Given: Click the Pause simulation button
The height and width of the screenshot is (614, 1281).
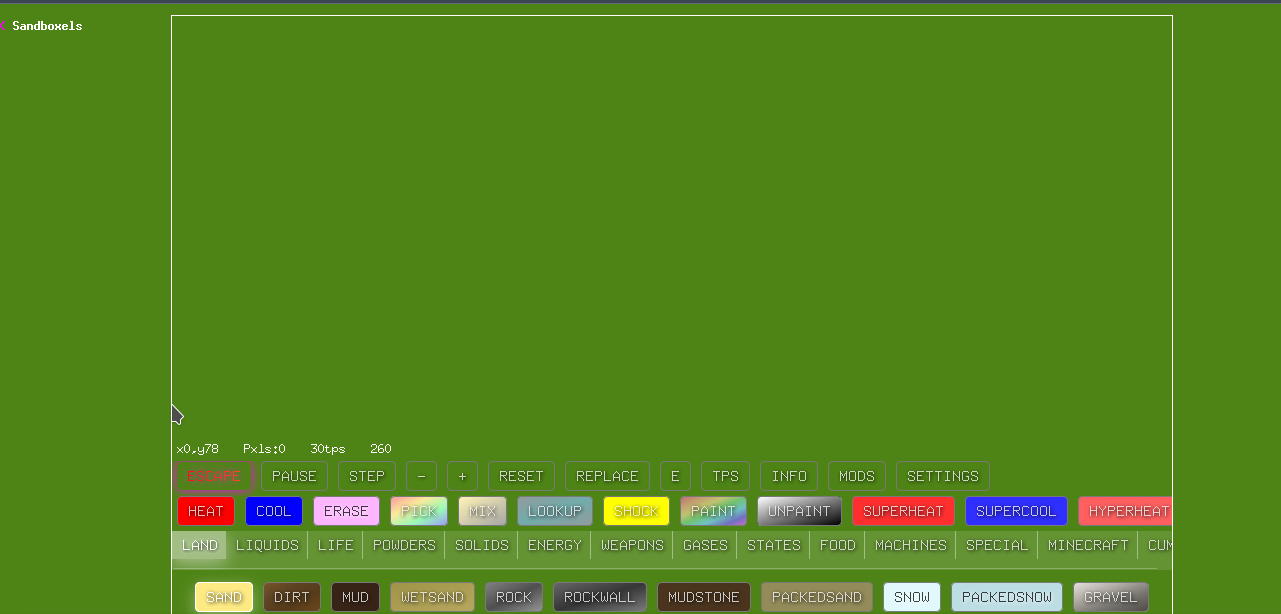Looking at the screenshot, I should coord(294,476).
